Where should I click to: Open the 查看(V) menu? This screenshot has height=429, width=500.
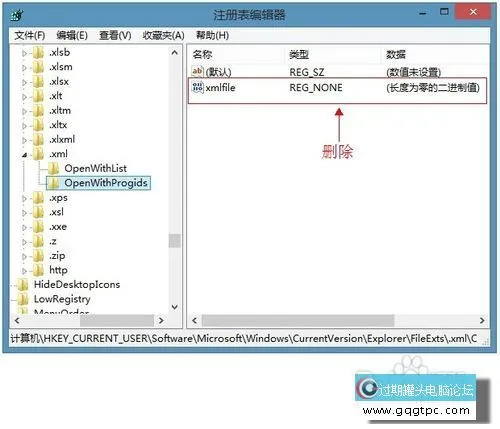pos(115,35)
